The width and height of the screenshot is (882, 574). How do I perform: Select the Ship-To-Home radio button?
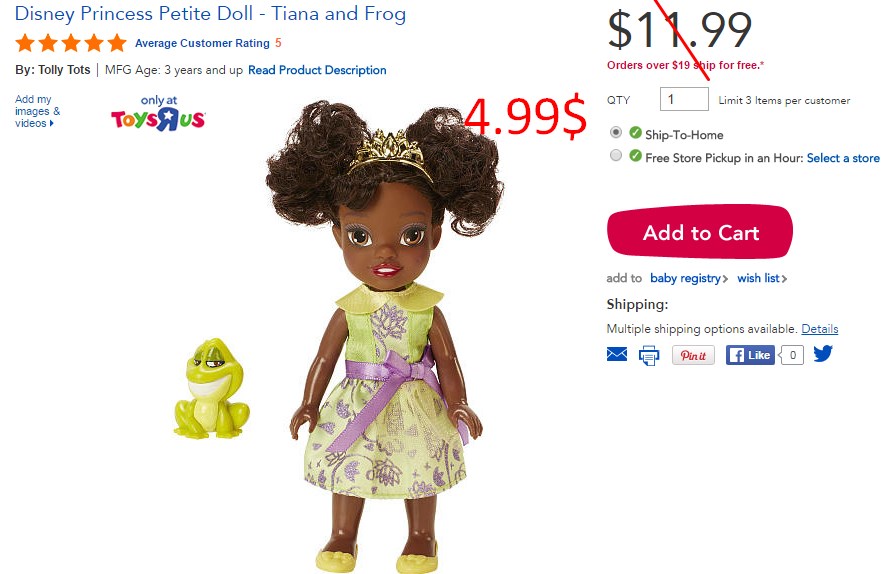pos(616,133)
